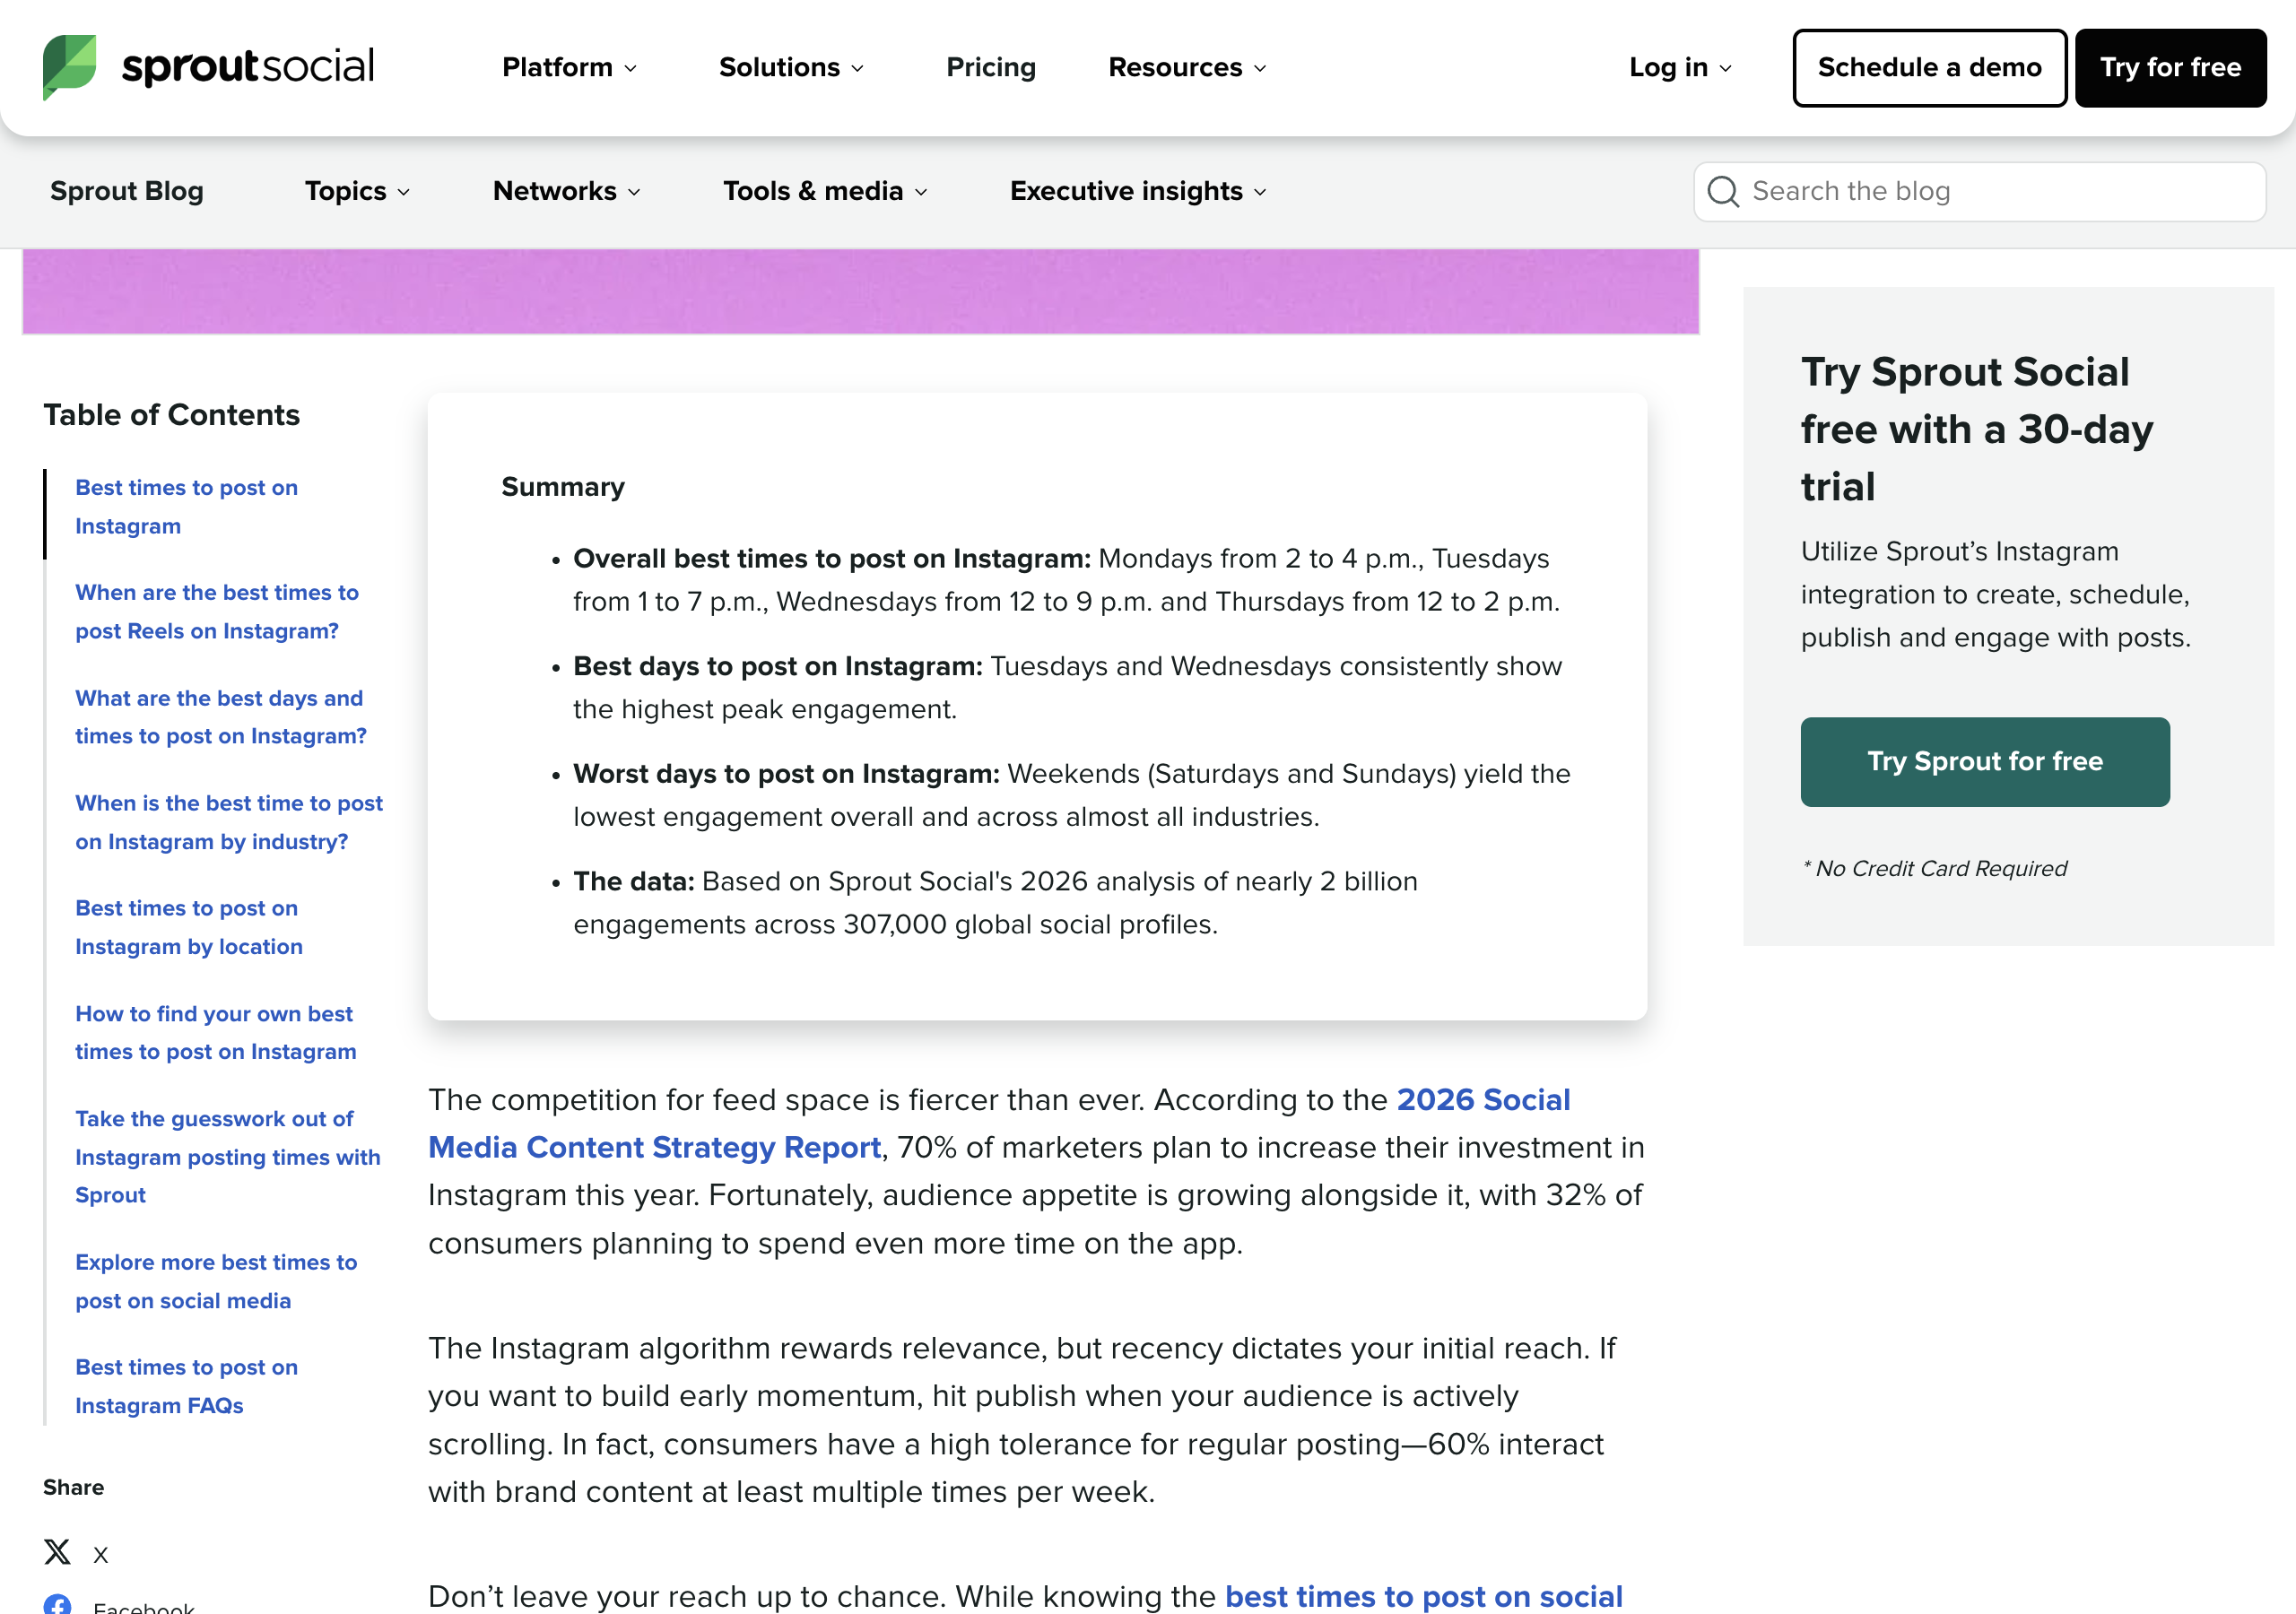This screenshot has width=2296, height=1614.
Task: Jump to Take the guesswork out section
Action: click(x=228, y=1156)
